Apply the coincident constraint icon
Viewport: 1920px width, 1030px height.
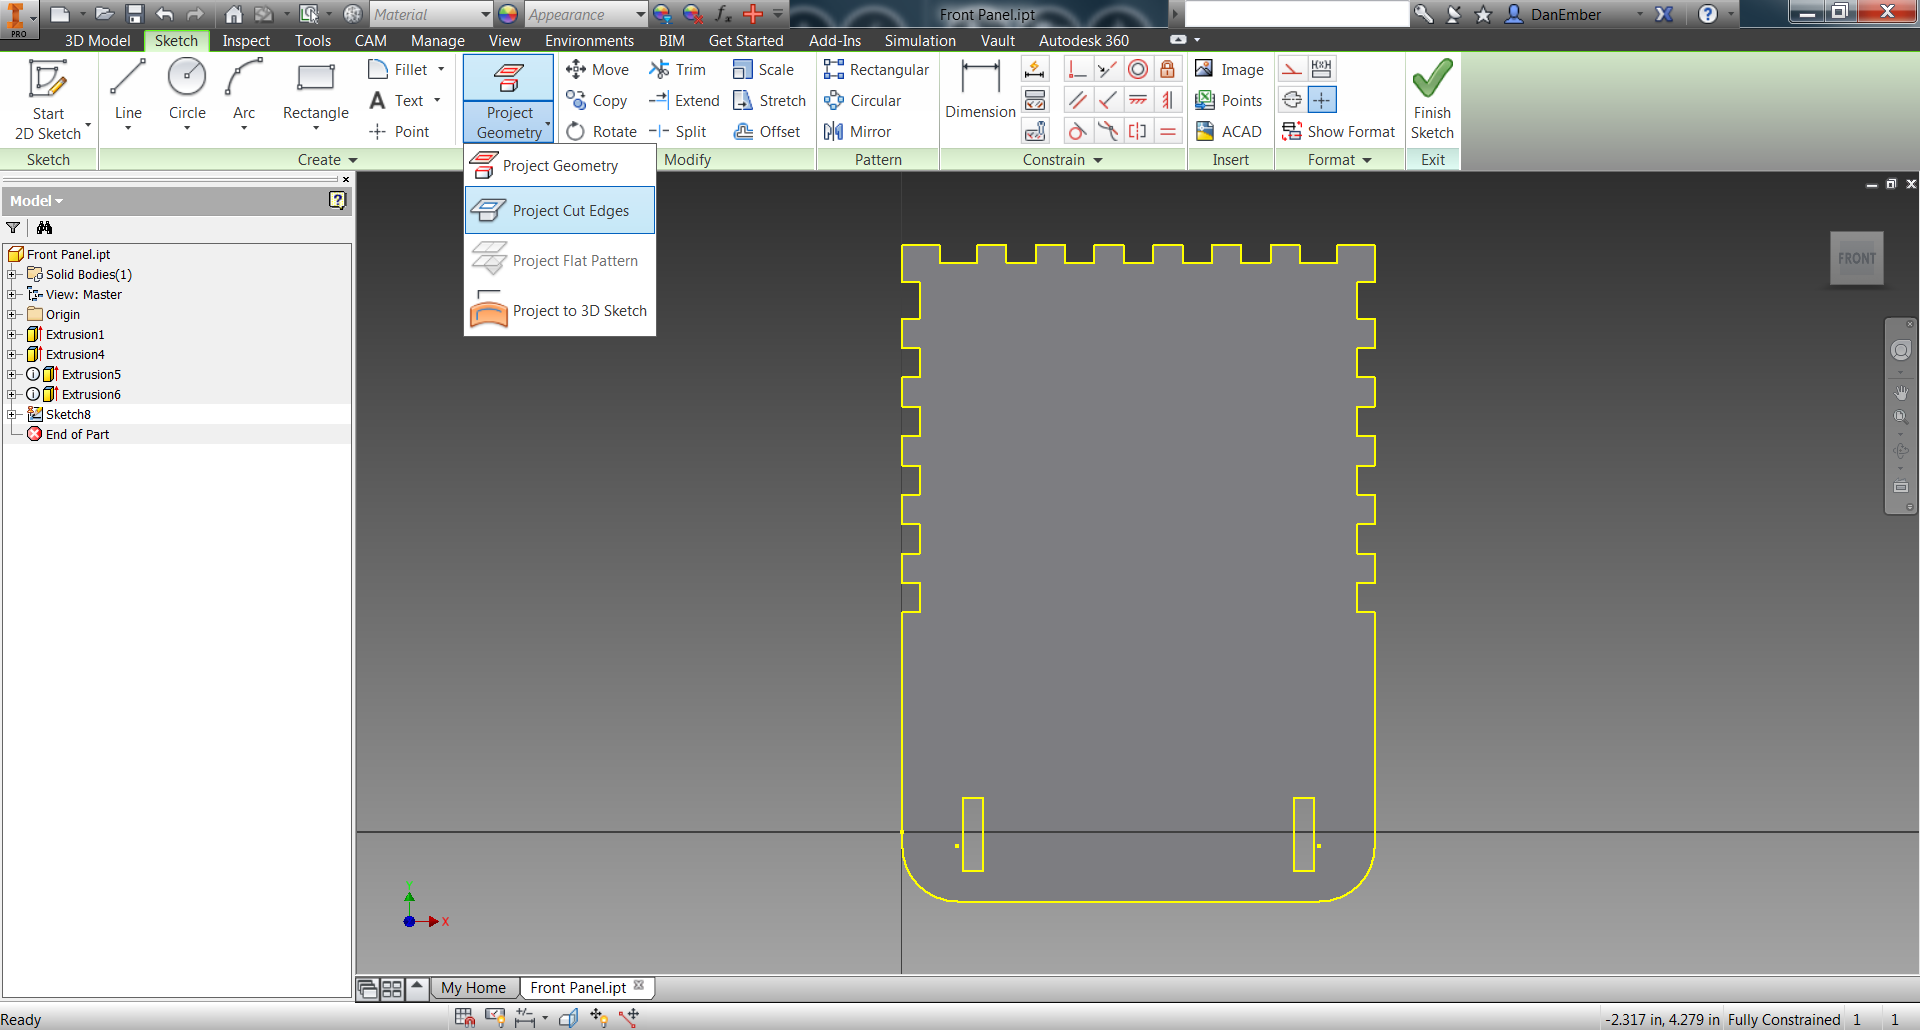(1077, 70)
